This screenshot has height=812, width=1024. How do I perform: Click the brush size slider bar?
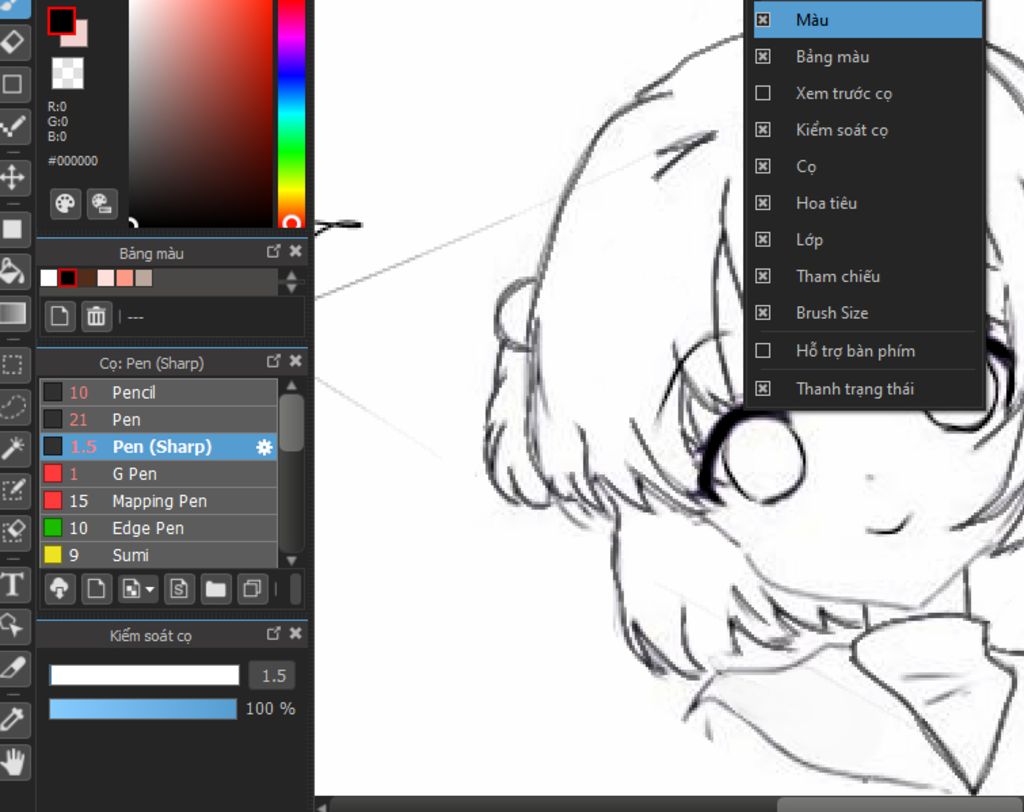click(144, 675)
